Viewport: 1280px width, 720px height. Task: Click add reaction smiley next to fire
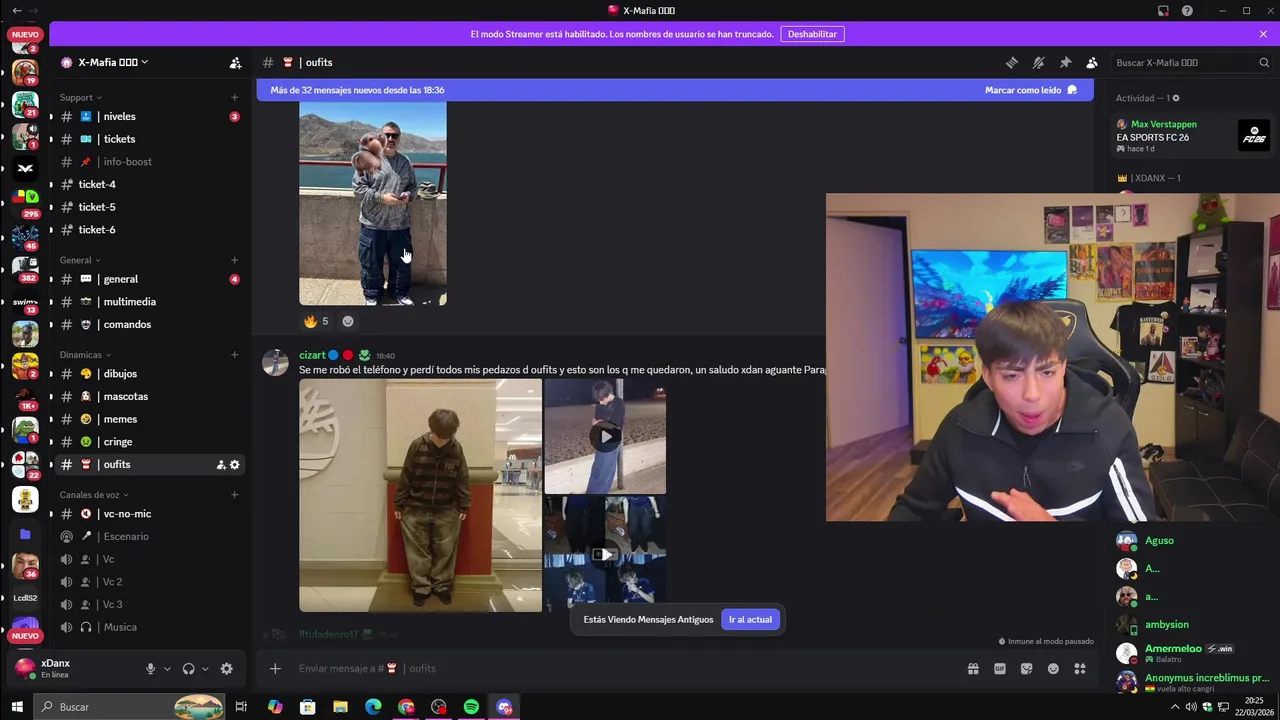click(348, 321)
